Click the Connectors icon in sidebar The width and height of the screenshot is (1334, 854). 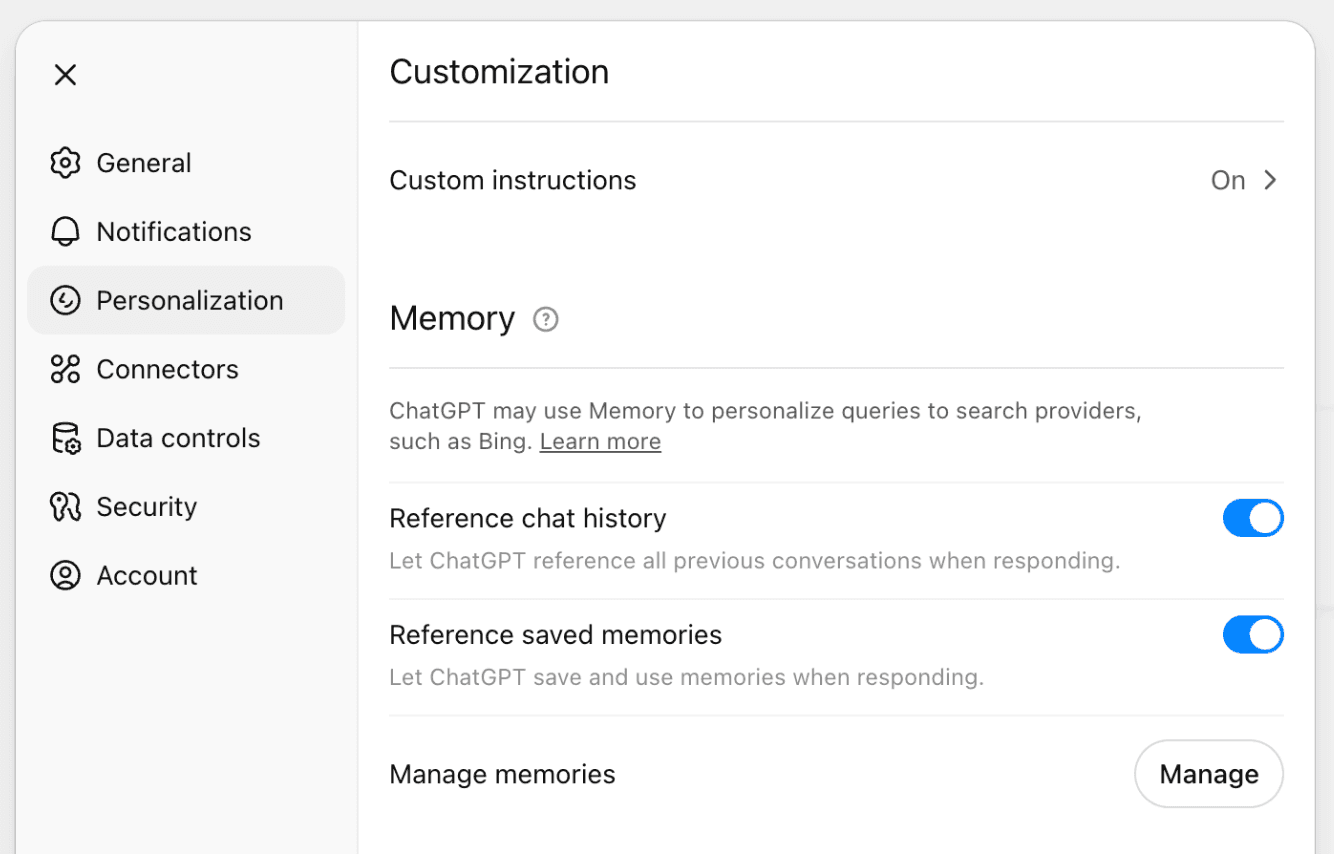pyautogui.click(x=65, y=369)
